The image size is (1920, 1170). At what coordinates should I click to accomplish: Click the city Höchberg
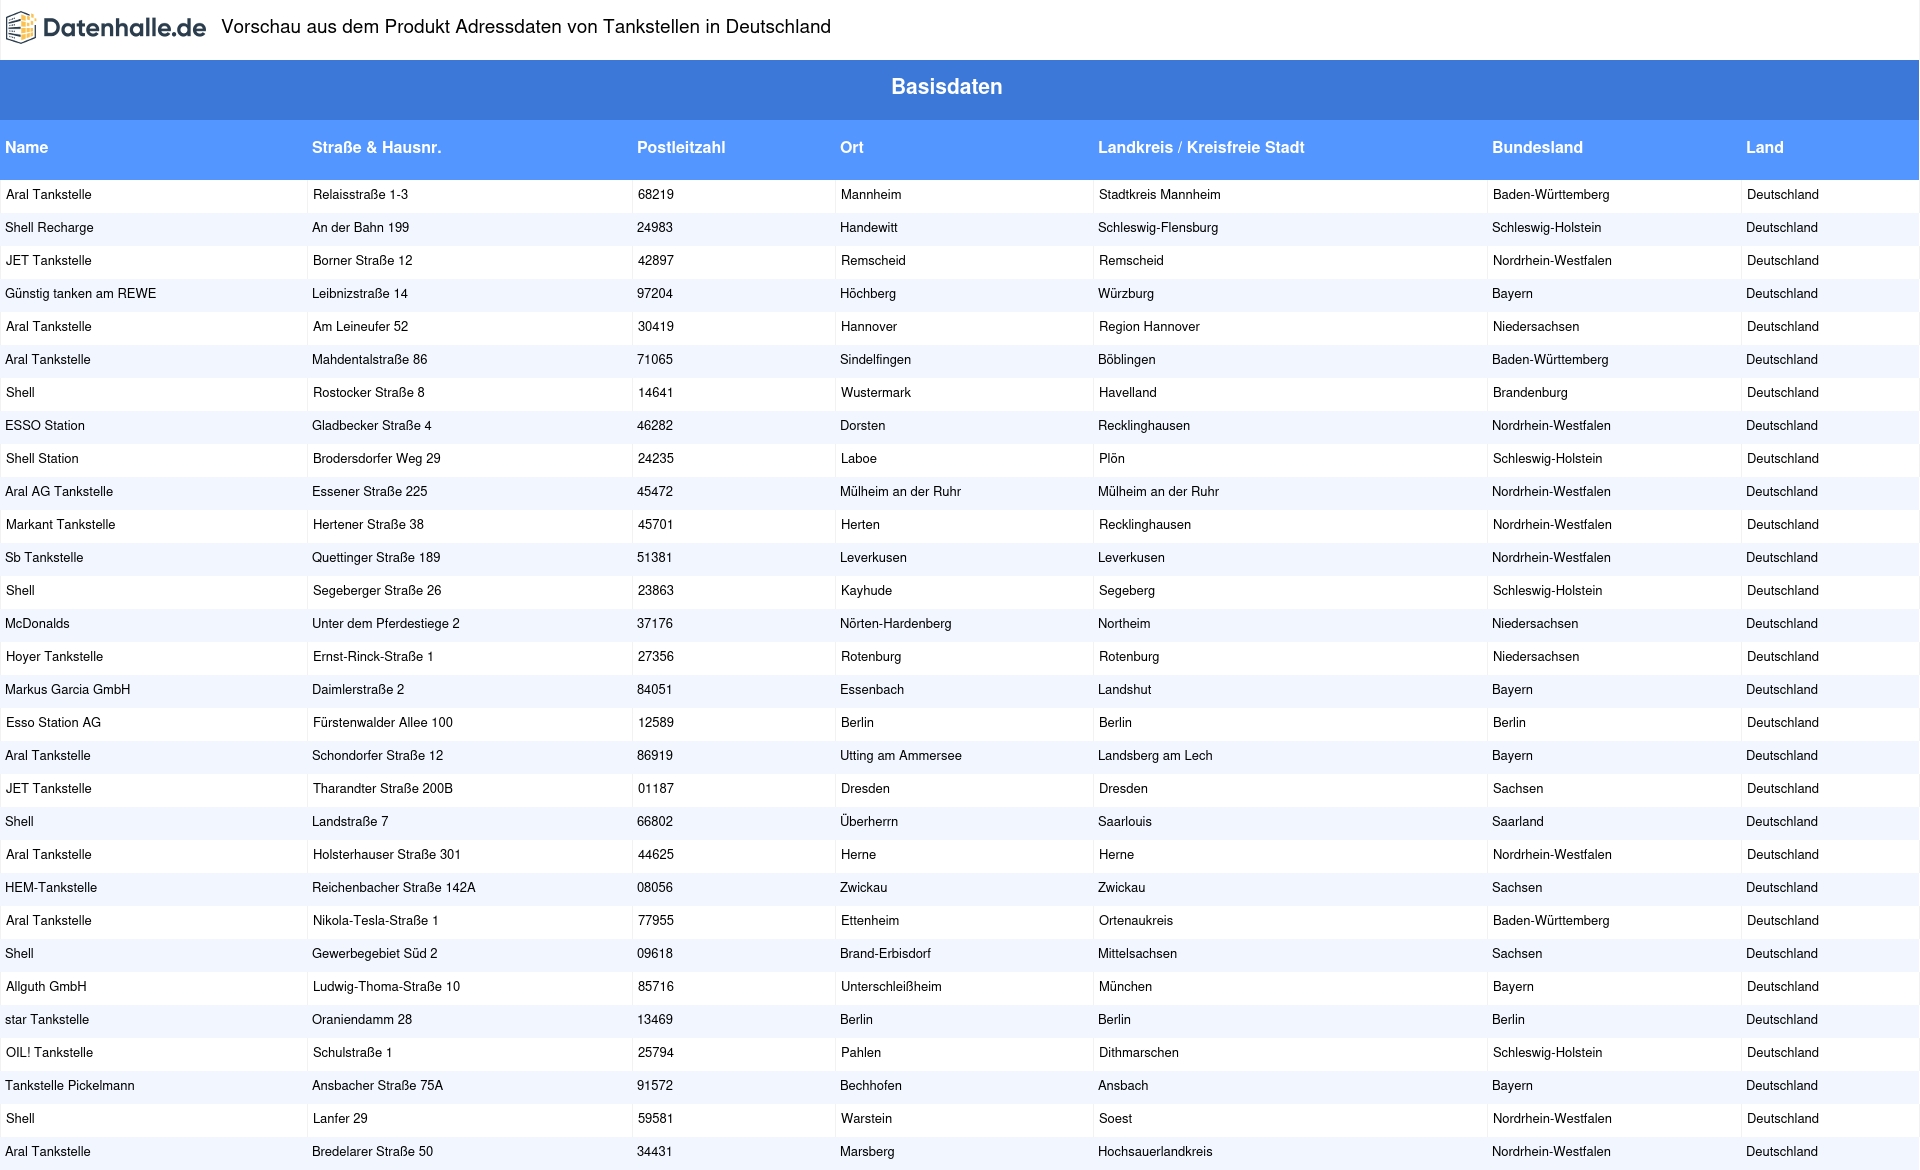[868, 294]
